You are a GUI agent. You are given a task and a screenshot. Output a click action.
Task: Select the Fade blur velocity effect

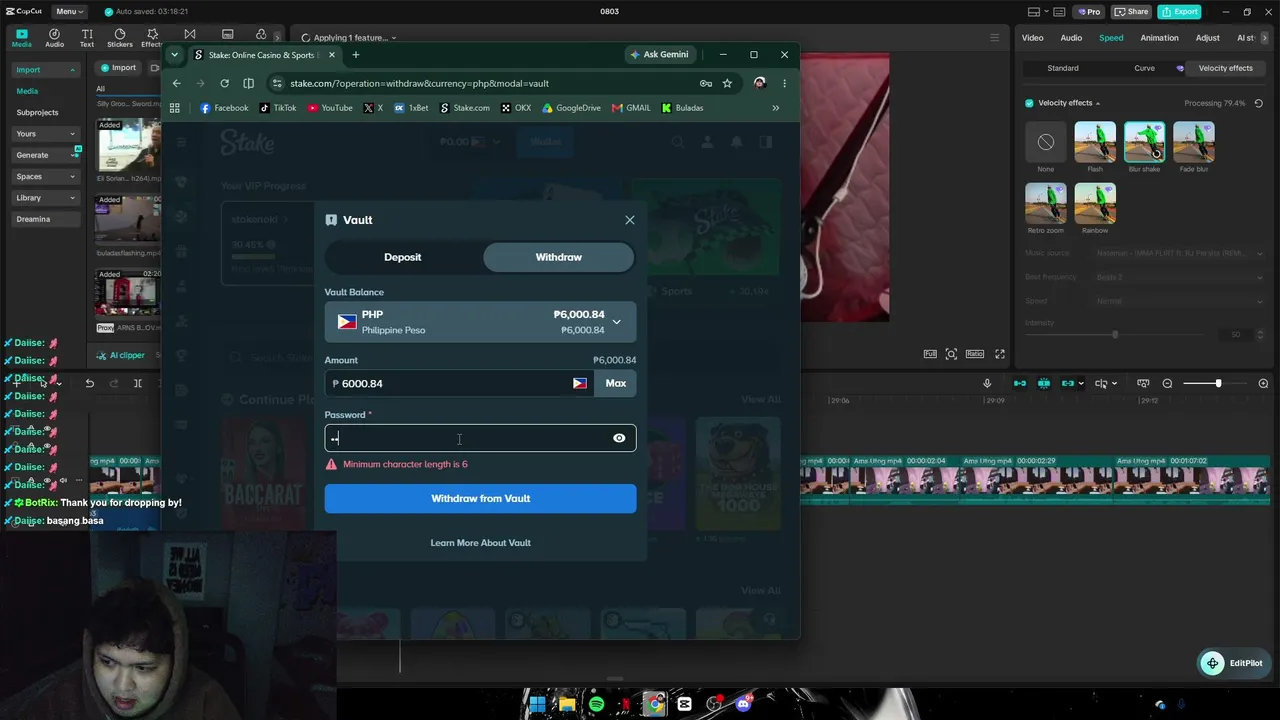(x=1194, y=142)
